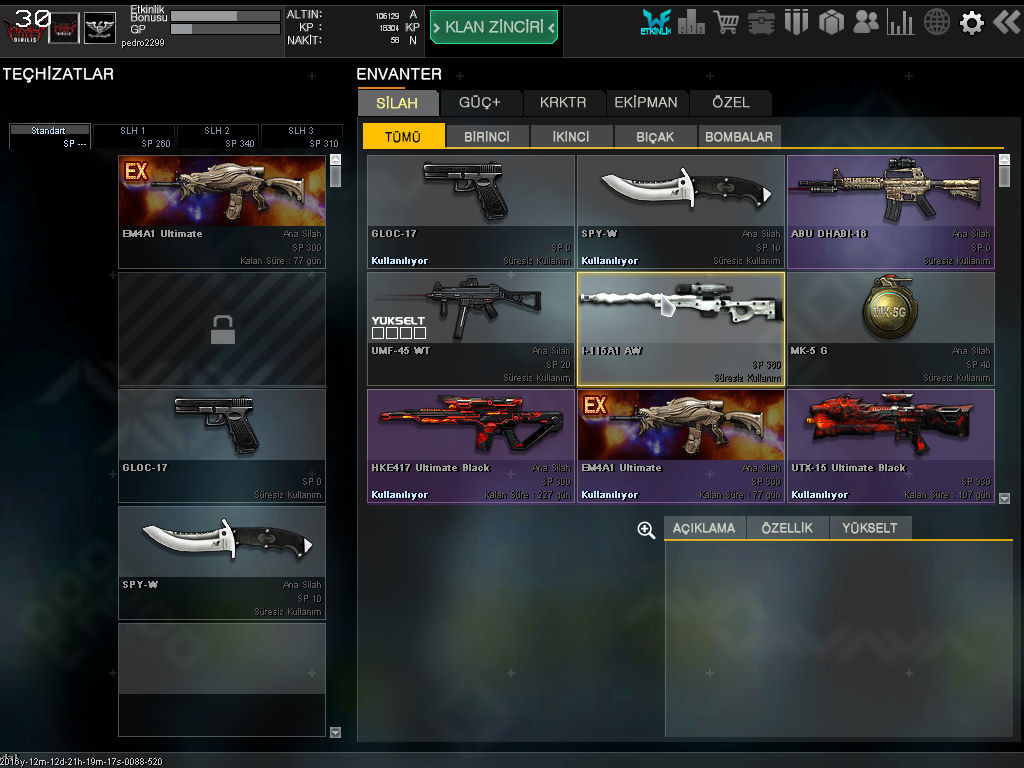Screen dimensions: 1024x768
Task: Open the clan banners icon
Action: pyautogui.click(x=796, y=23)
